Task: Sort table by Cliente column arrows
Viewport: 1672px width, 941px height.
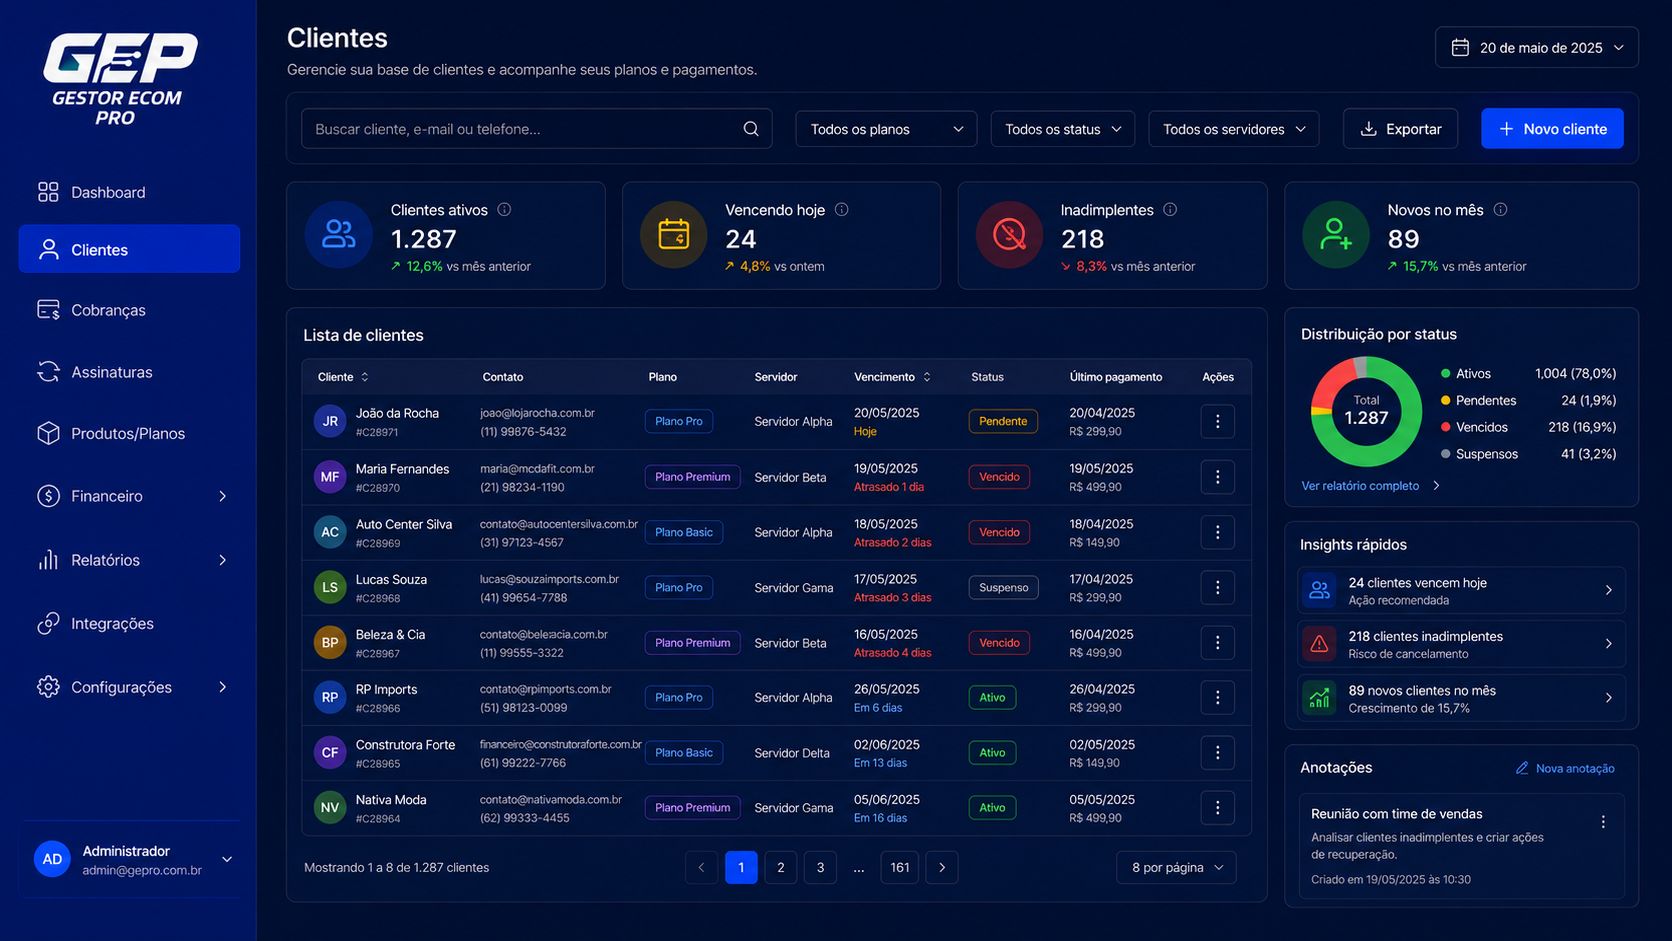Action: click(365, 377)
